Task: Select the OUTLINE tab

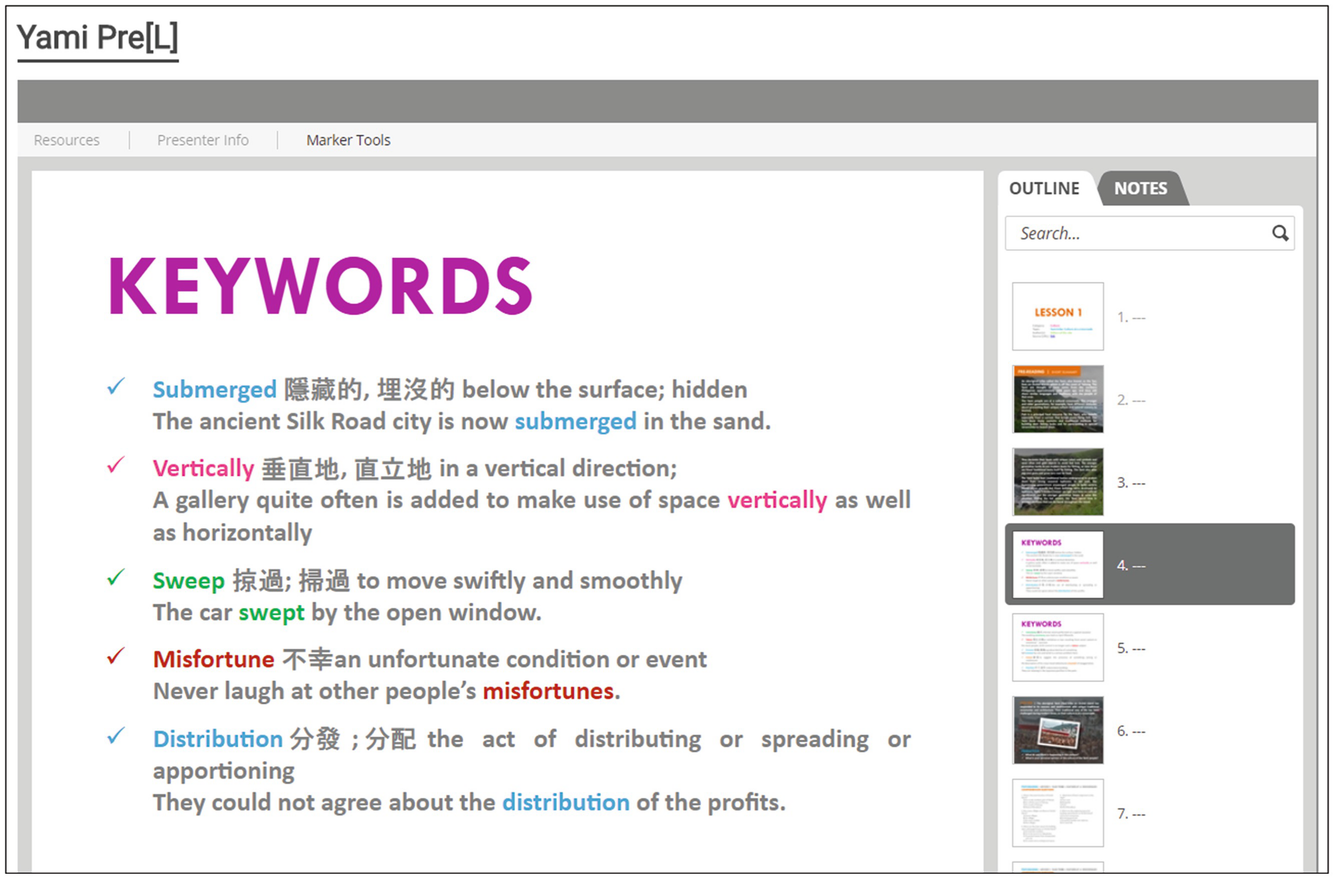Action: (1044, 189)
